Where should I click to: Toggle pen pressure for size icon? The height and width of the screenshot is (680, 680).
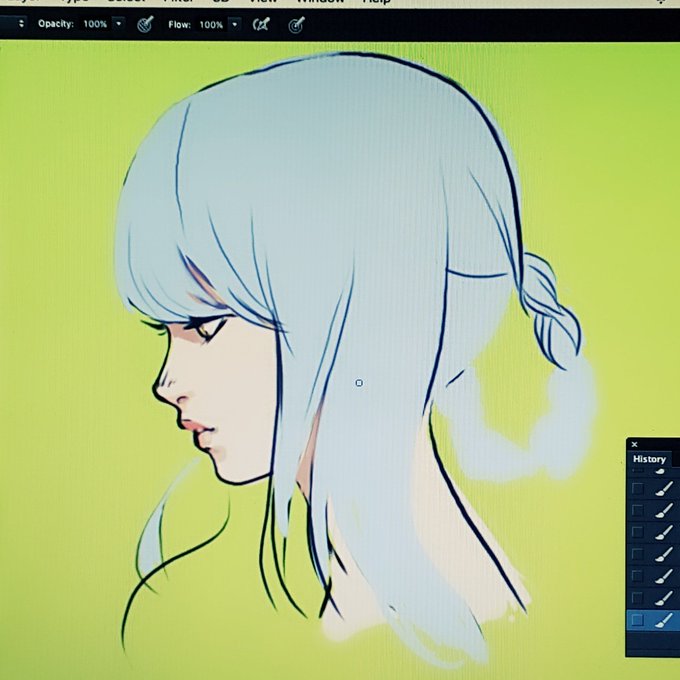[297, 25]
